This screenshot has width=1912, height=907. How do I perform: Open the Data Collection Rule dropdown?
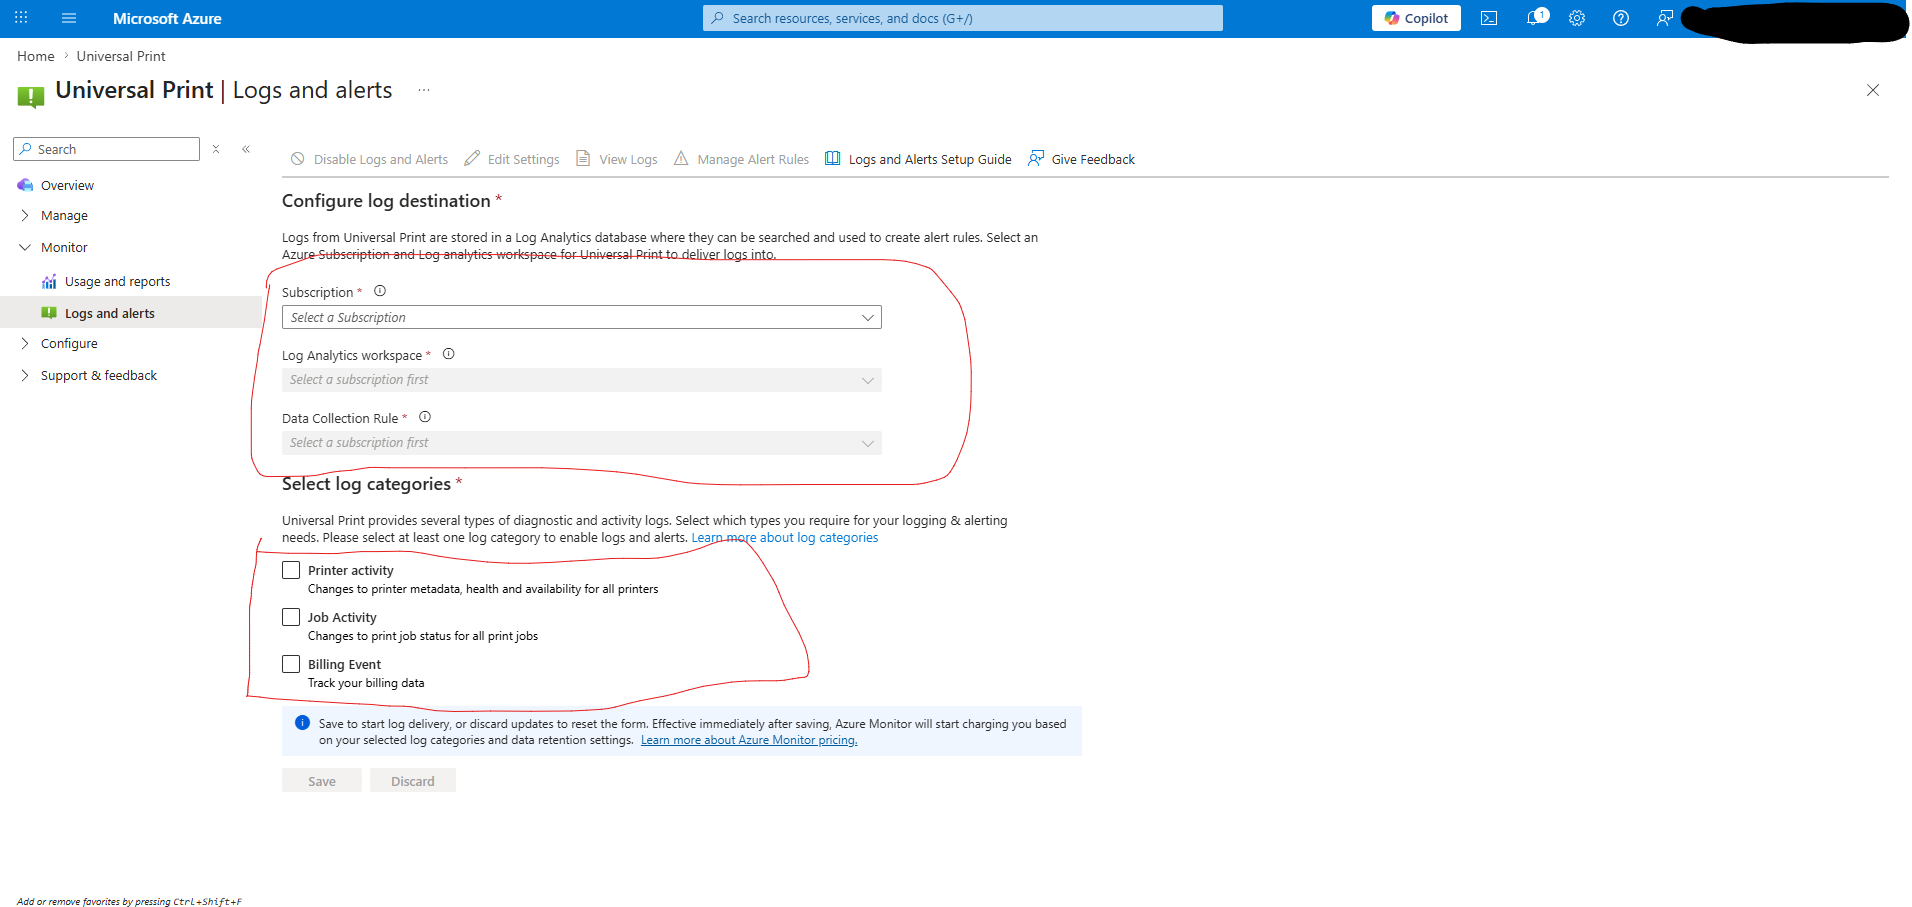click(582, 443)
